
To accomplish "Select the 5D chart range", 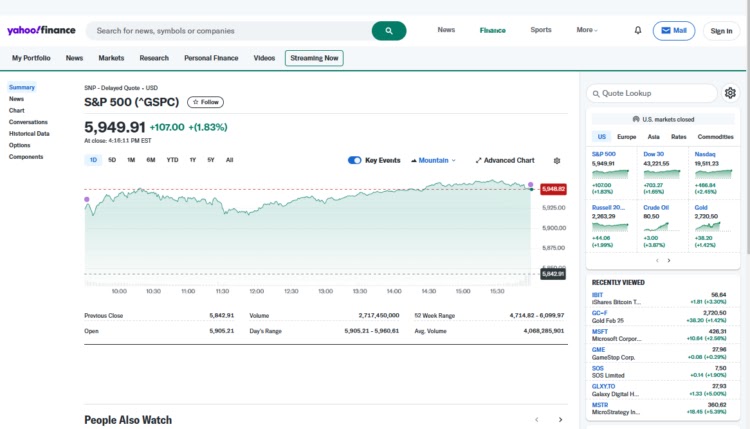I will (112, 160).
